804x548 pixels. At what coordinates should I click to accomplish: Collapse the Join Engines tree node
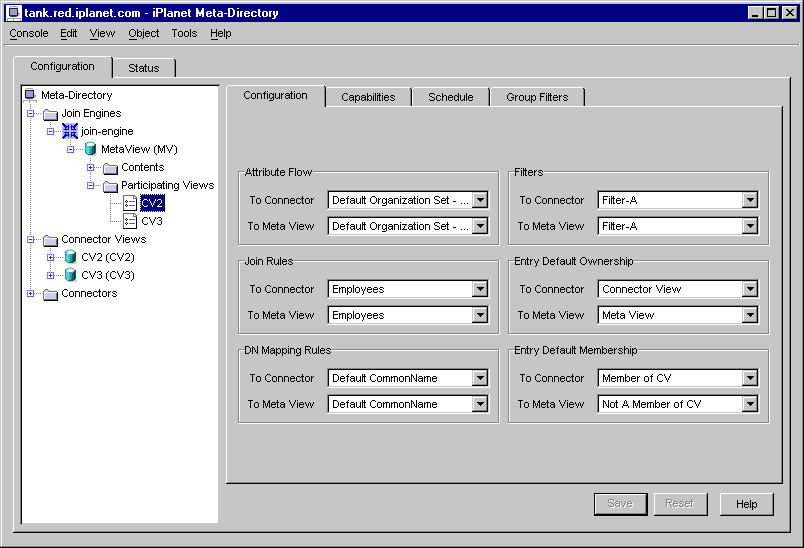click(x=30, y=113)
